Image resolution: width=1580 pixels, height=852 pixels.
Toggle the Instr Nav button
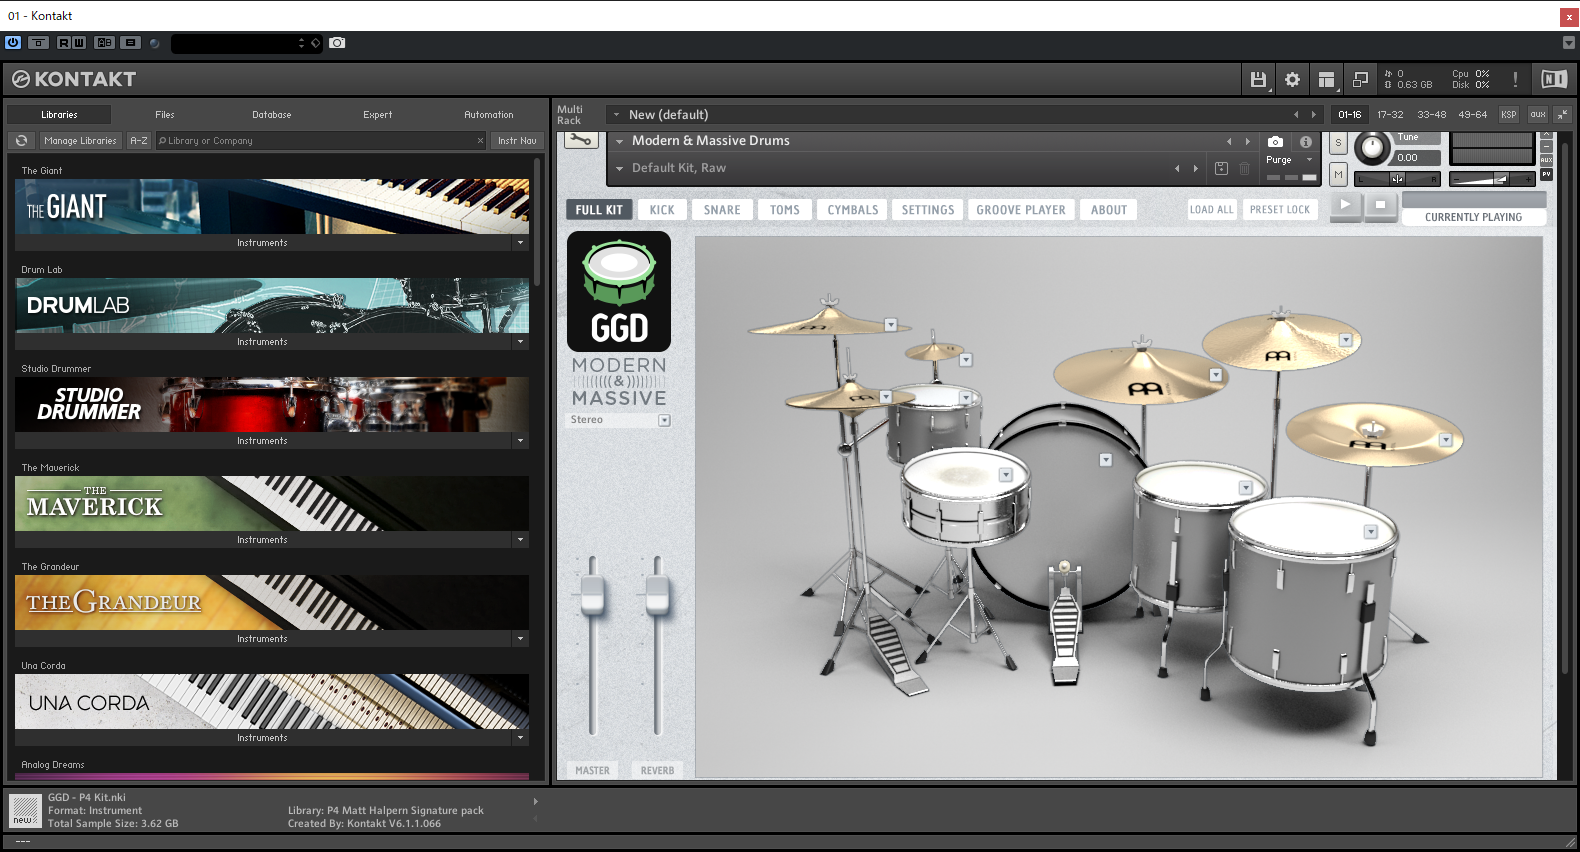(517, 141)
